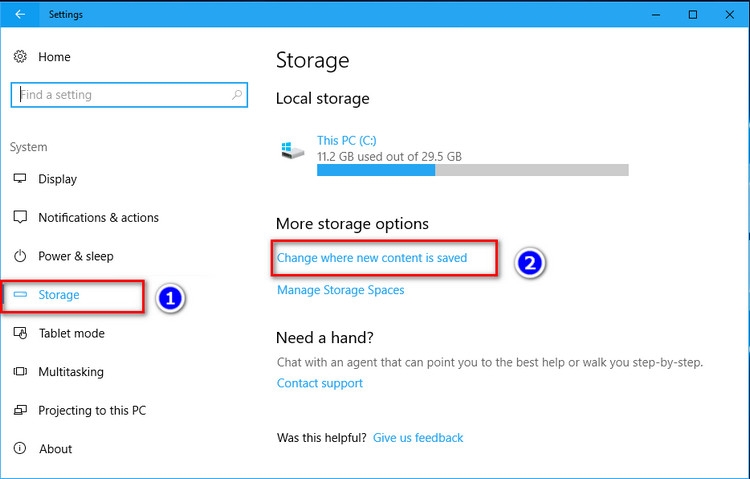Close the Settings window
750x479 pixels.
click(x=729, y=14)
